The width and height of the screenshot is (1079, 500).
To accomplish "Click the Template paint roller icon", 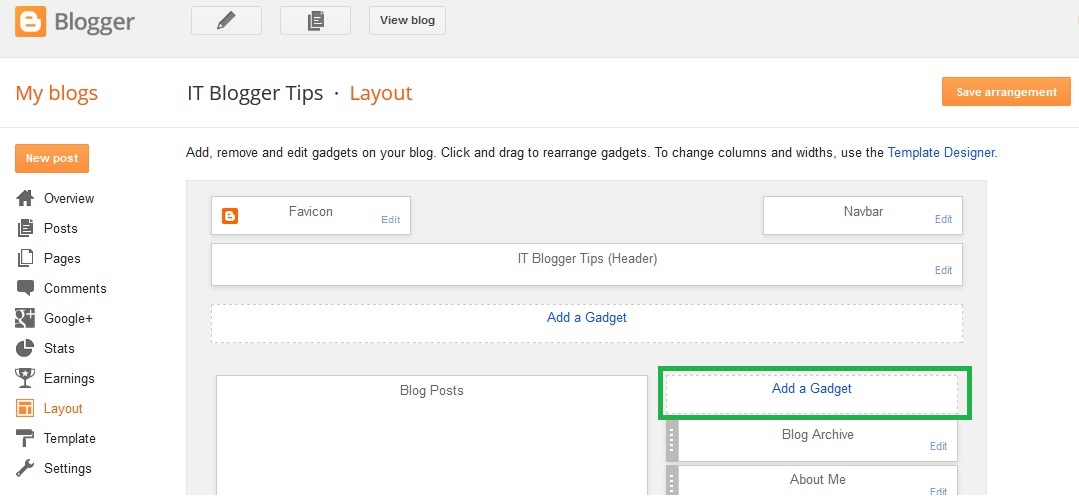I will [25, 438].
